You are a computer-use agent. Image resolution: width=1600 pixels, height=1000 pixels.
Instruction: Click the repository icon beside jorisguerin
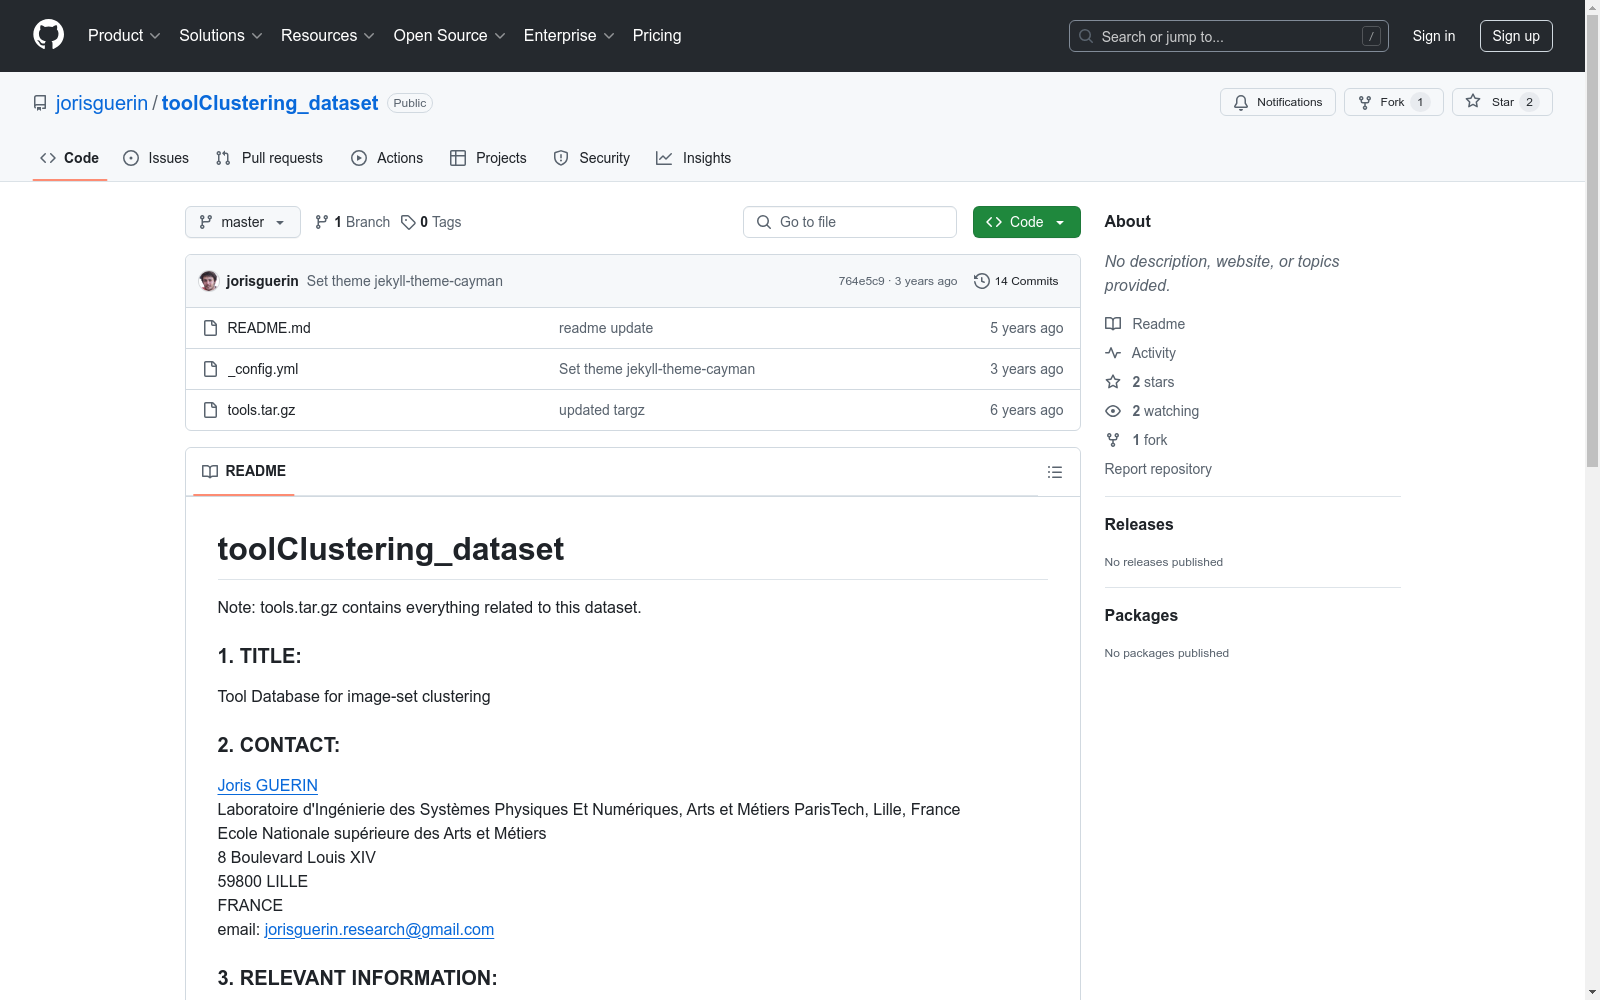click(x=40, y=103)
